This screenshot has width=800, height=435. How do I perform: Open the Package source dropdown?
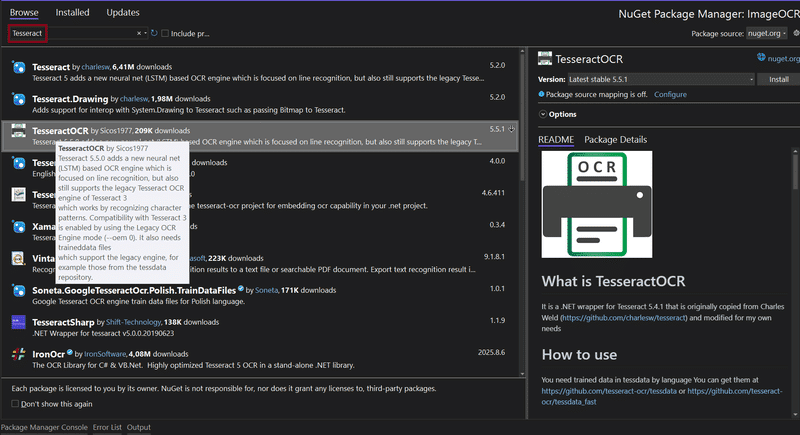click(x=766, y=33)
